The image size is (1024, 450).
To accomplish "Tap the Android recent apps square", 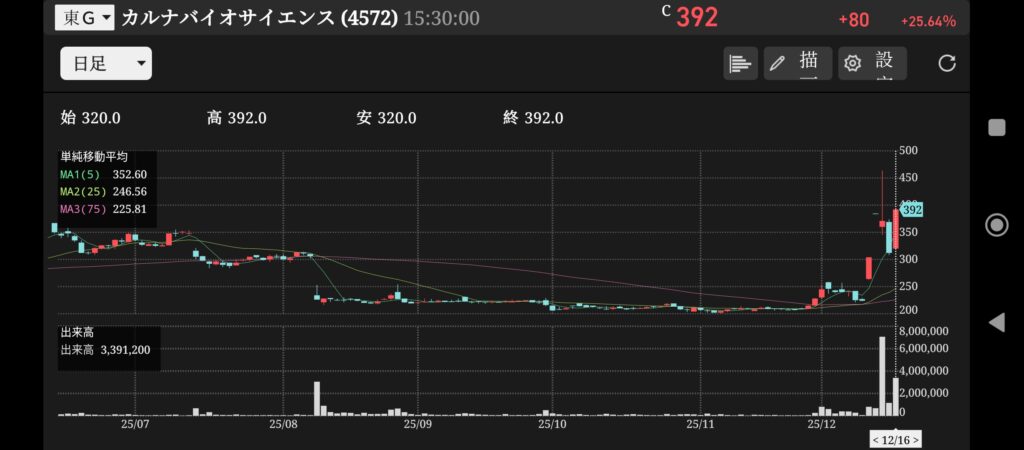I will coord(996,127).
